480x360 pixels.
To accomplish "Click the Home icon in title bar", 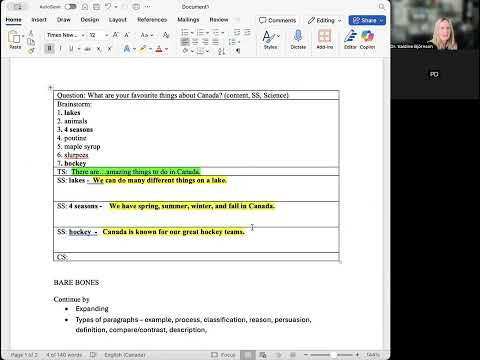I will pos(85,7).
